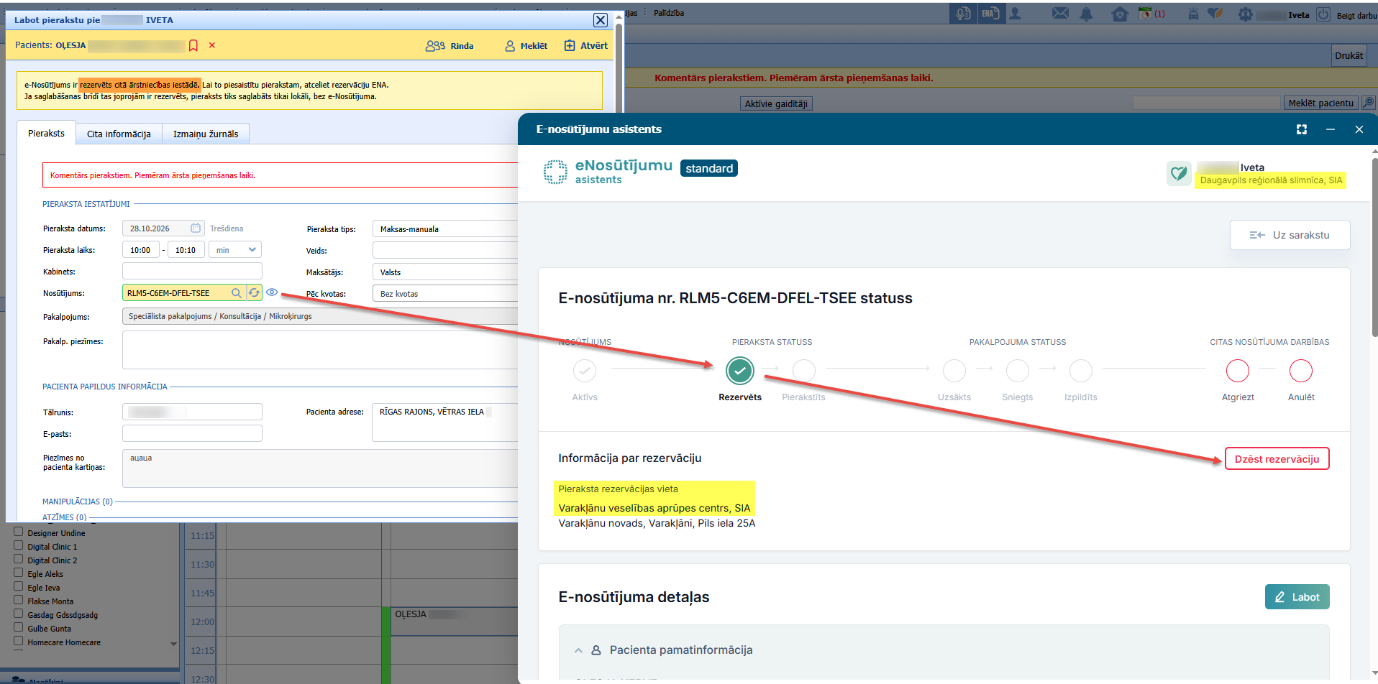Open the Veids dropdown field
The width and height of the screenshot is (1378, 684).
[x=445, y=249]
